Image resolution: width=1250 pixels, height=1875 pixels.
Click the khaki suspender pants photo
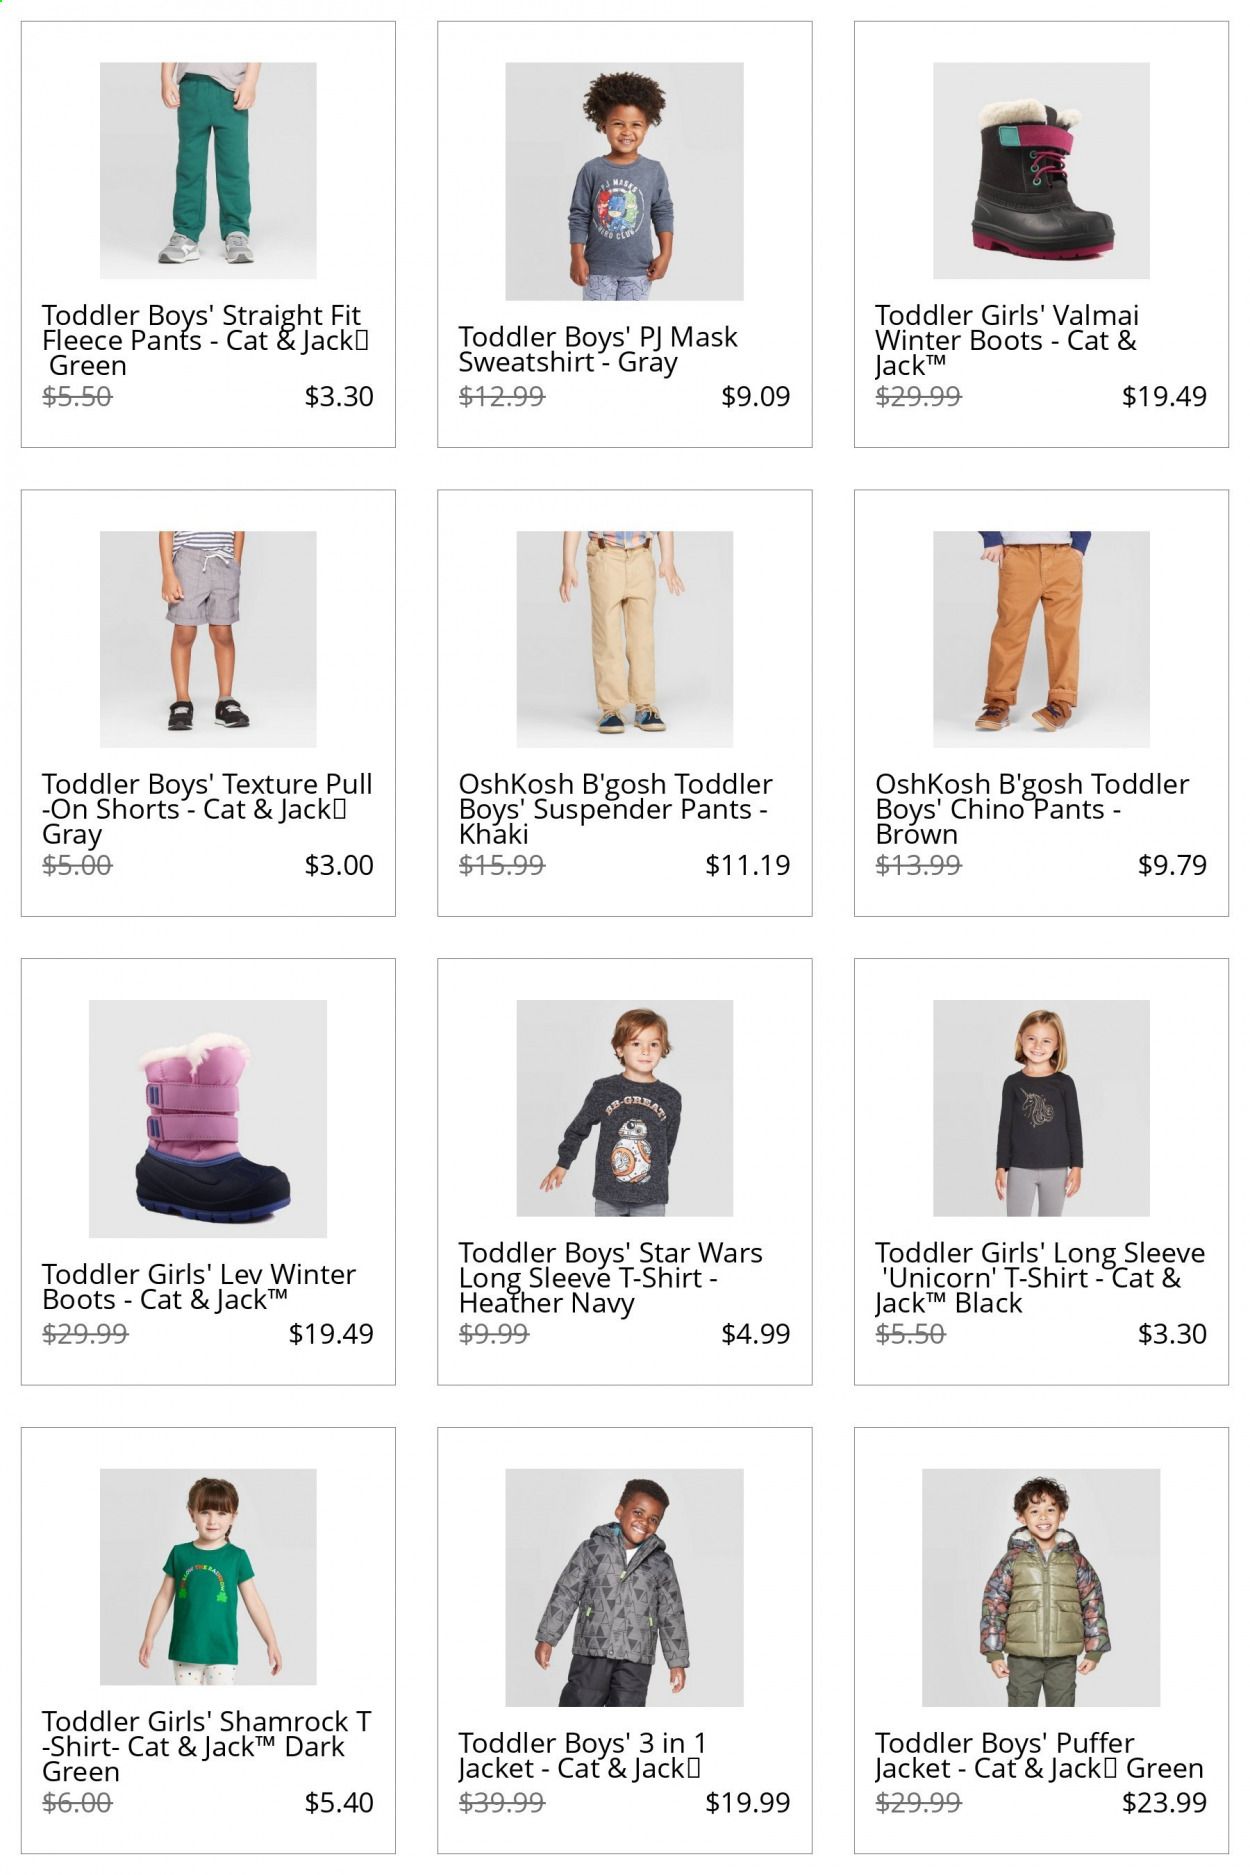tap(624, 639)
